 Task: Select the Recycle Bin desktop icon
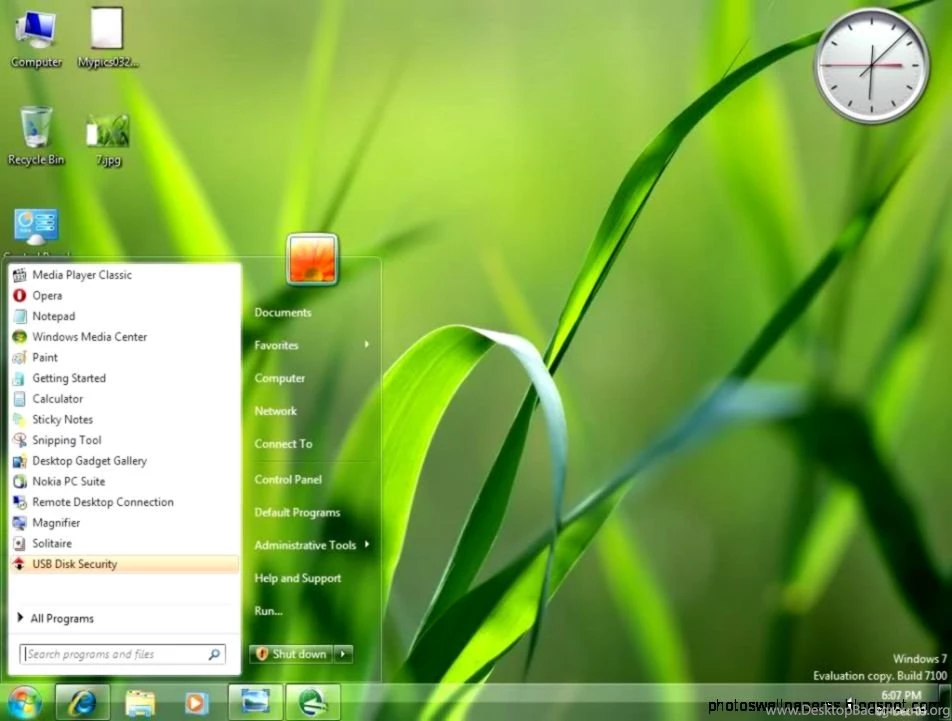click(x=36, y=135)
